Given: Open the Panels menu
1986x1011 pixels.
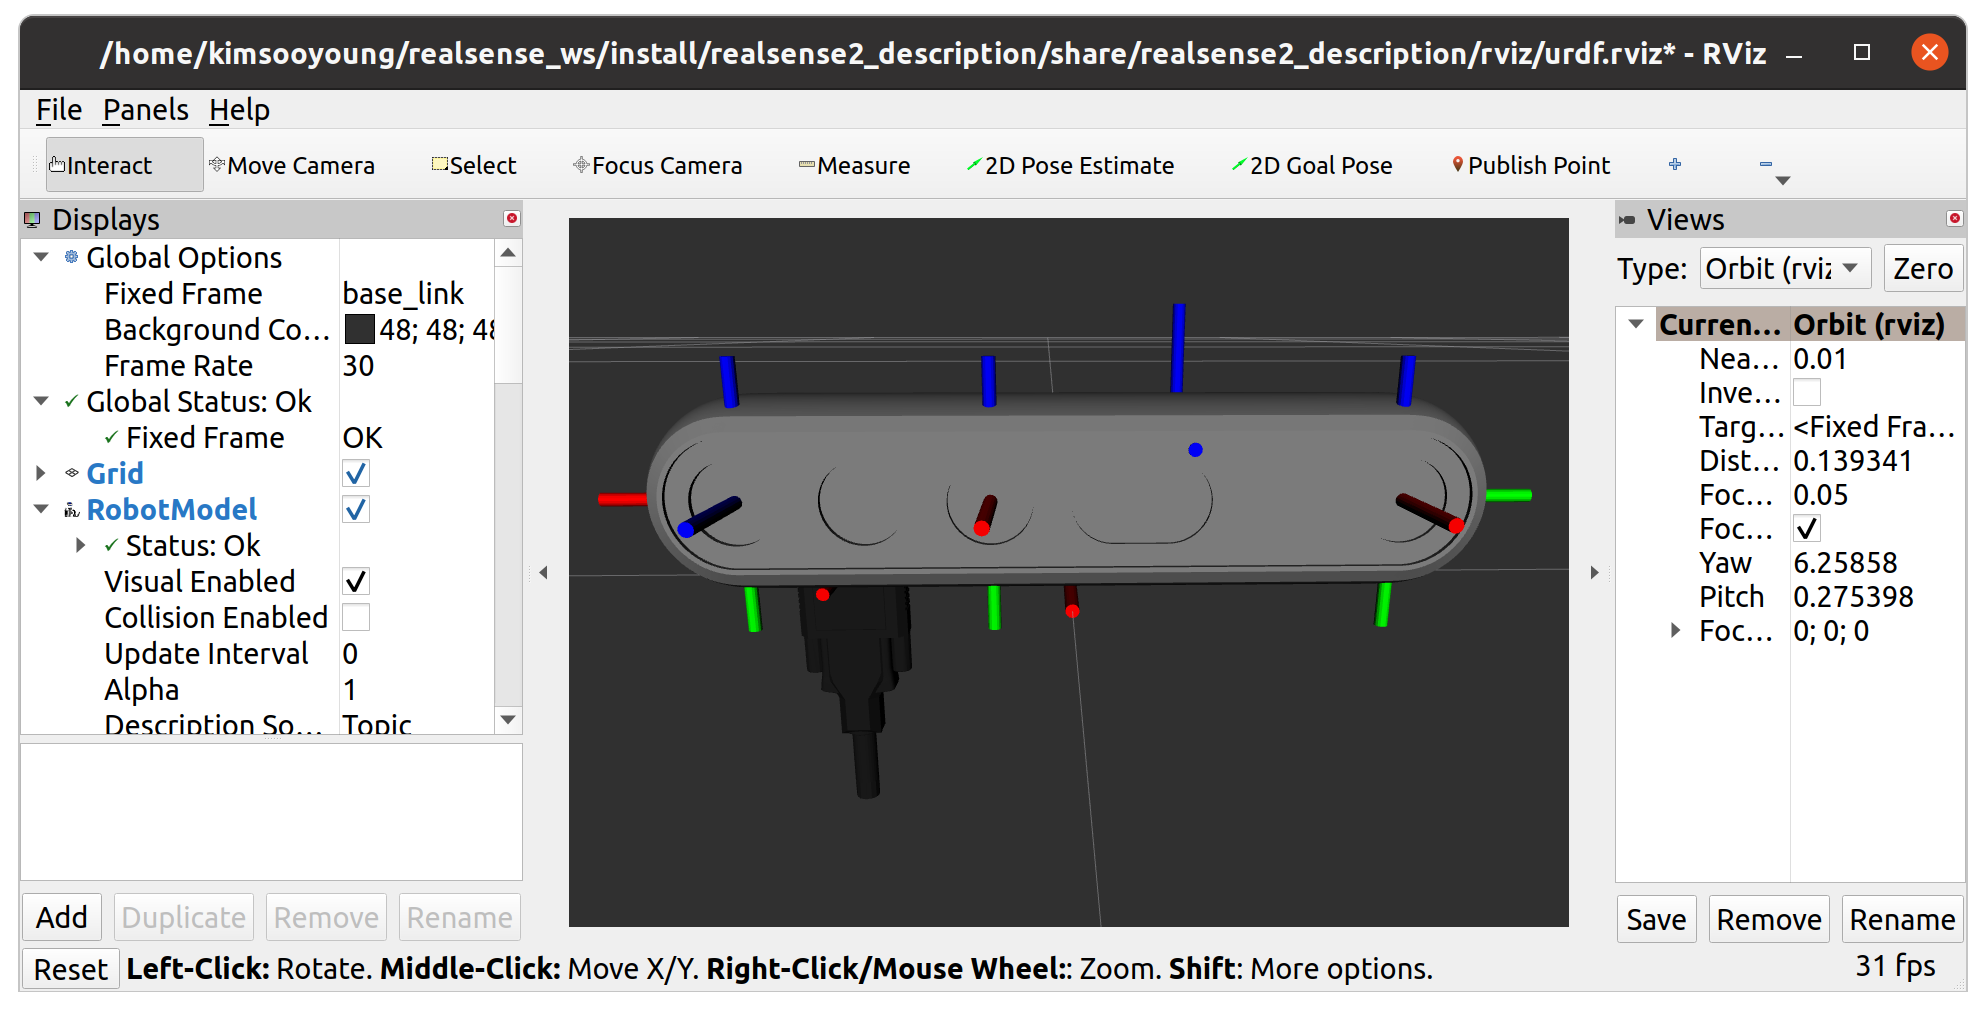Looking at the screenshot, I should tap(146, 110).
